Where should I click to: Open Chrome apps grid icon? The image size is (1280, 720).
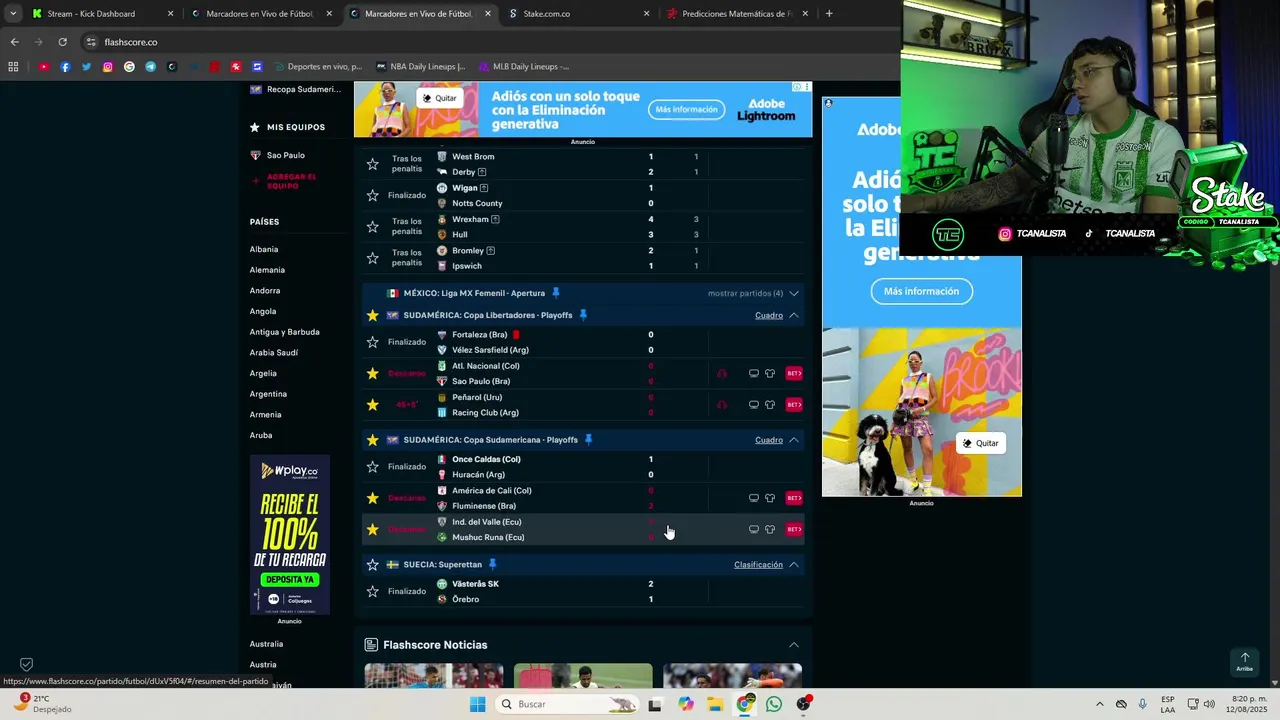pos(13,67)
